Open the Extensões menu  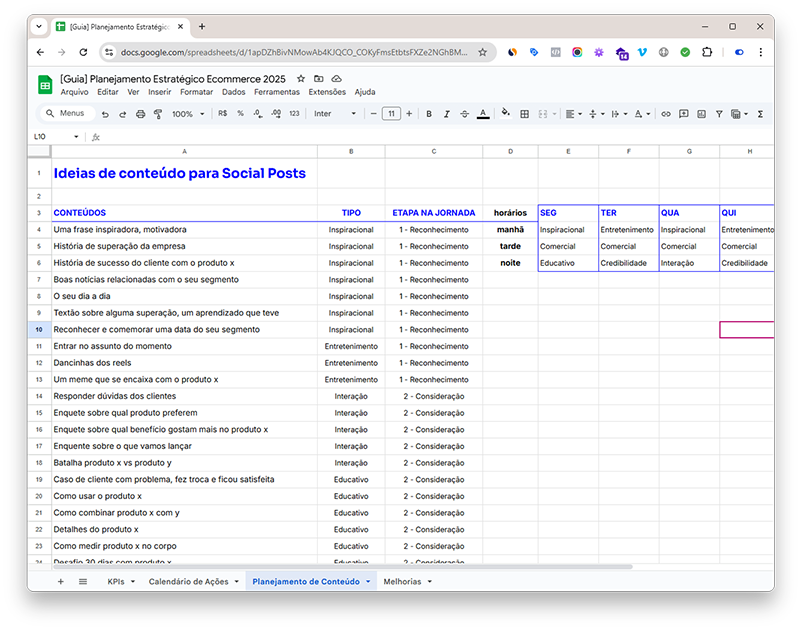pyautogui.click(x=327, y=92)
